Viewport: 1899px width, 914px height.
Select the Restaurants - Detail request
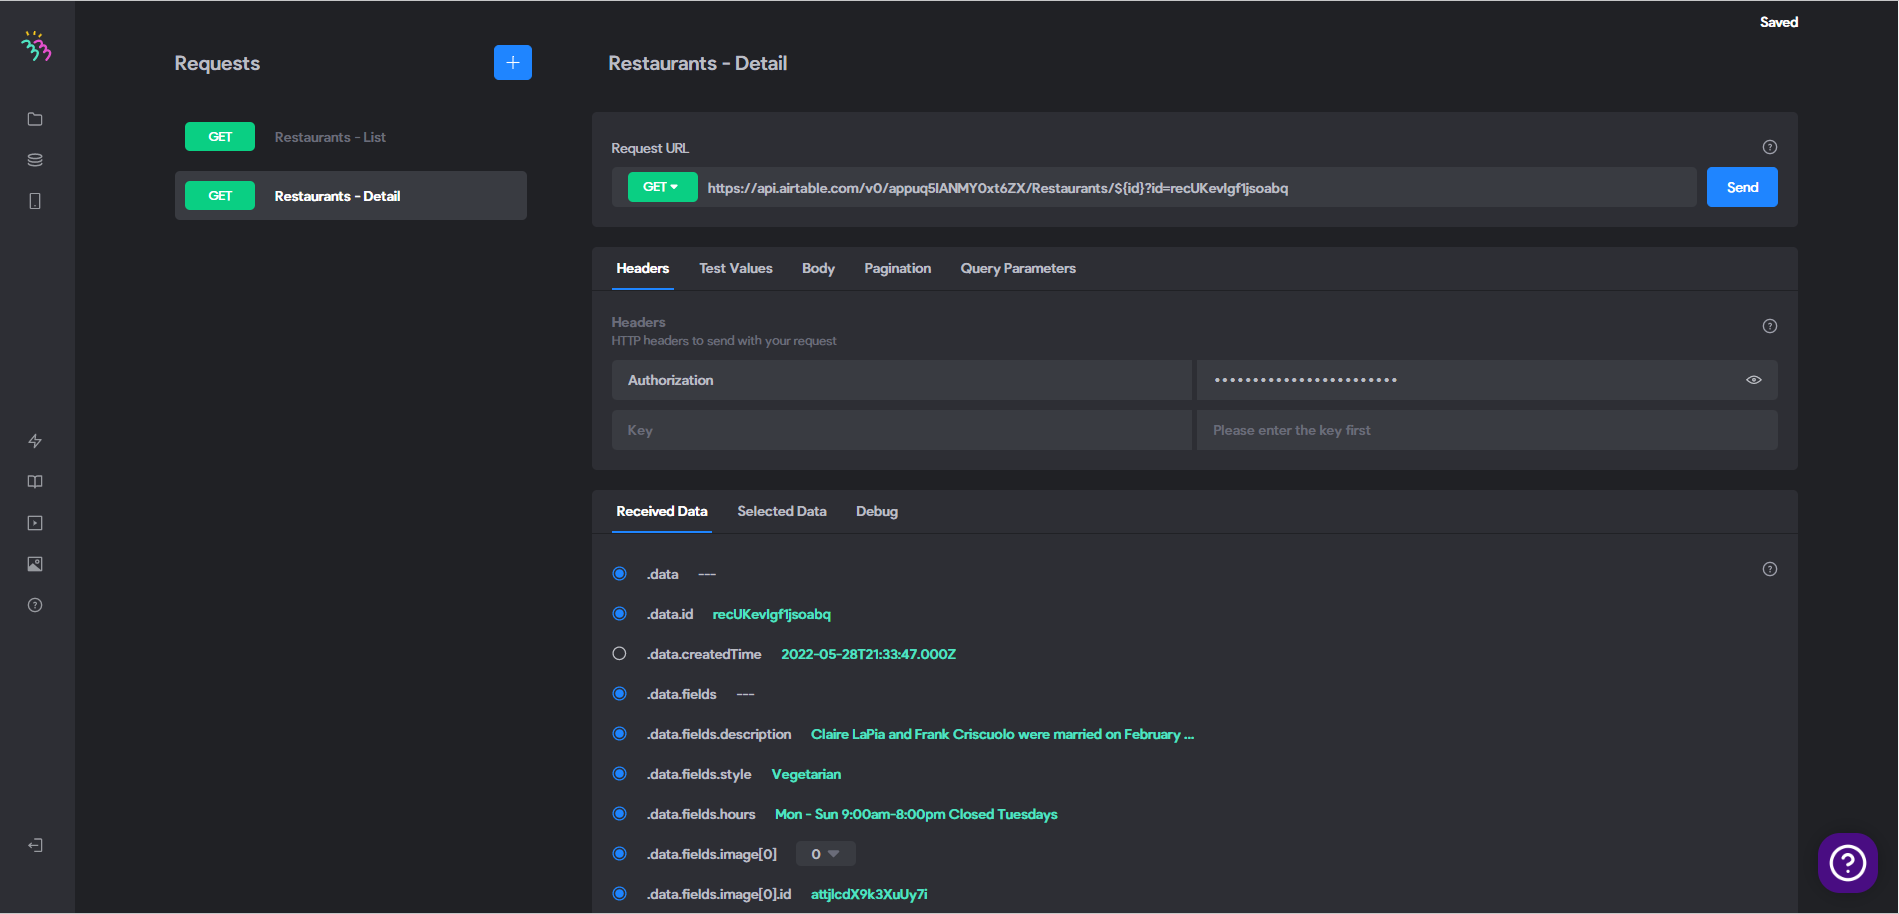(x=351, y=196)
